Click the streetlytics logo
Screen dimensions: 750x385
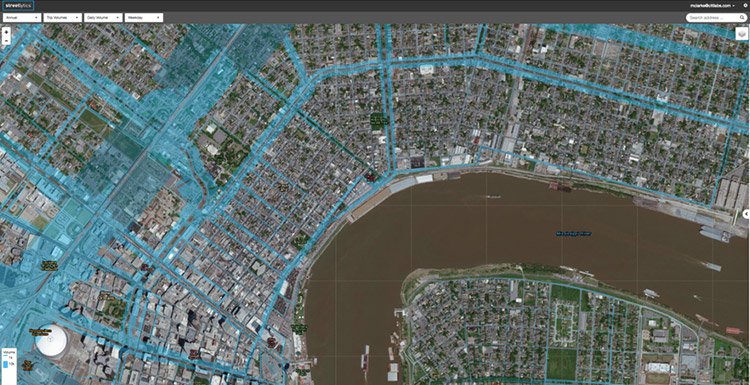click(18, 5)
